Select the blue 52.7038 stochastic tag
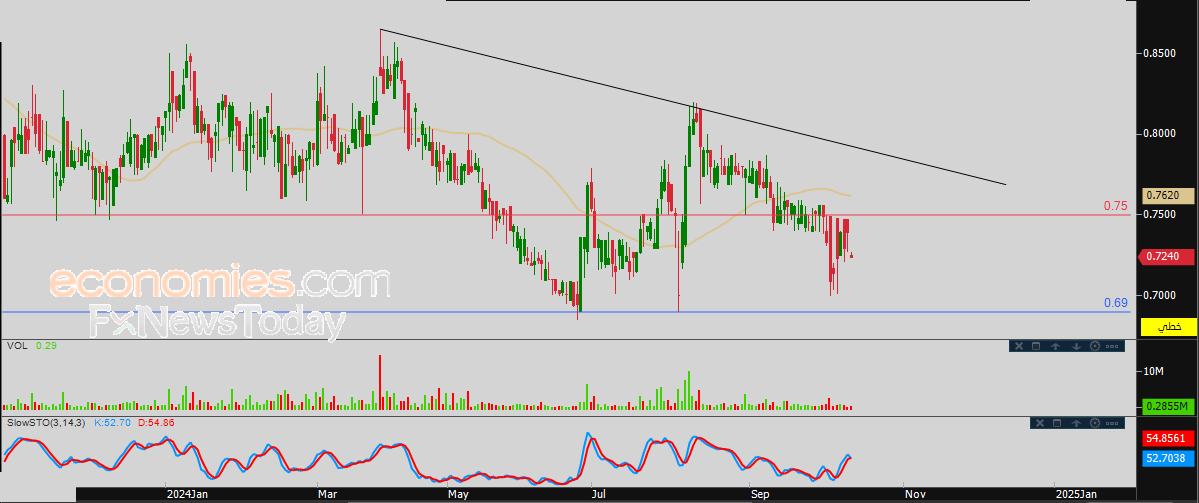Image resolution: width=1199 pixels, height=503 pixels. (1167, 459)
